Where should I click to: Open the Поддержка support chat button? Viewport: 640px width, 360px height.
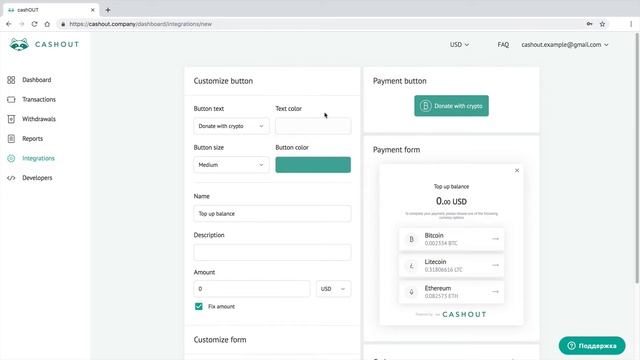(x=592, y=346)
